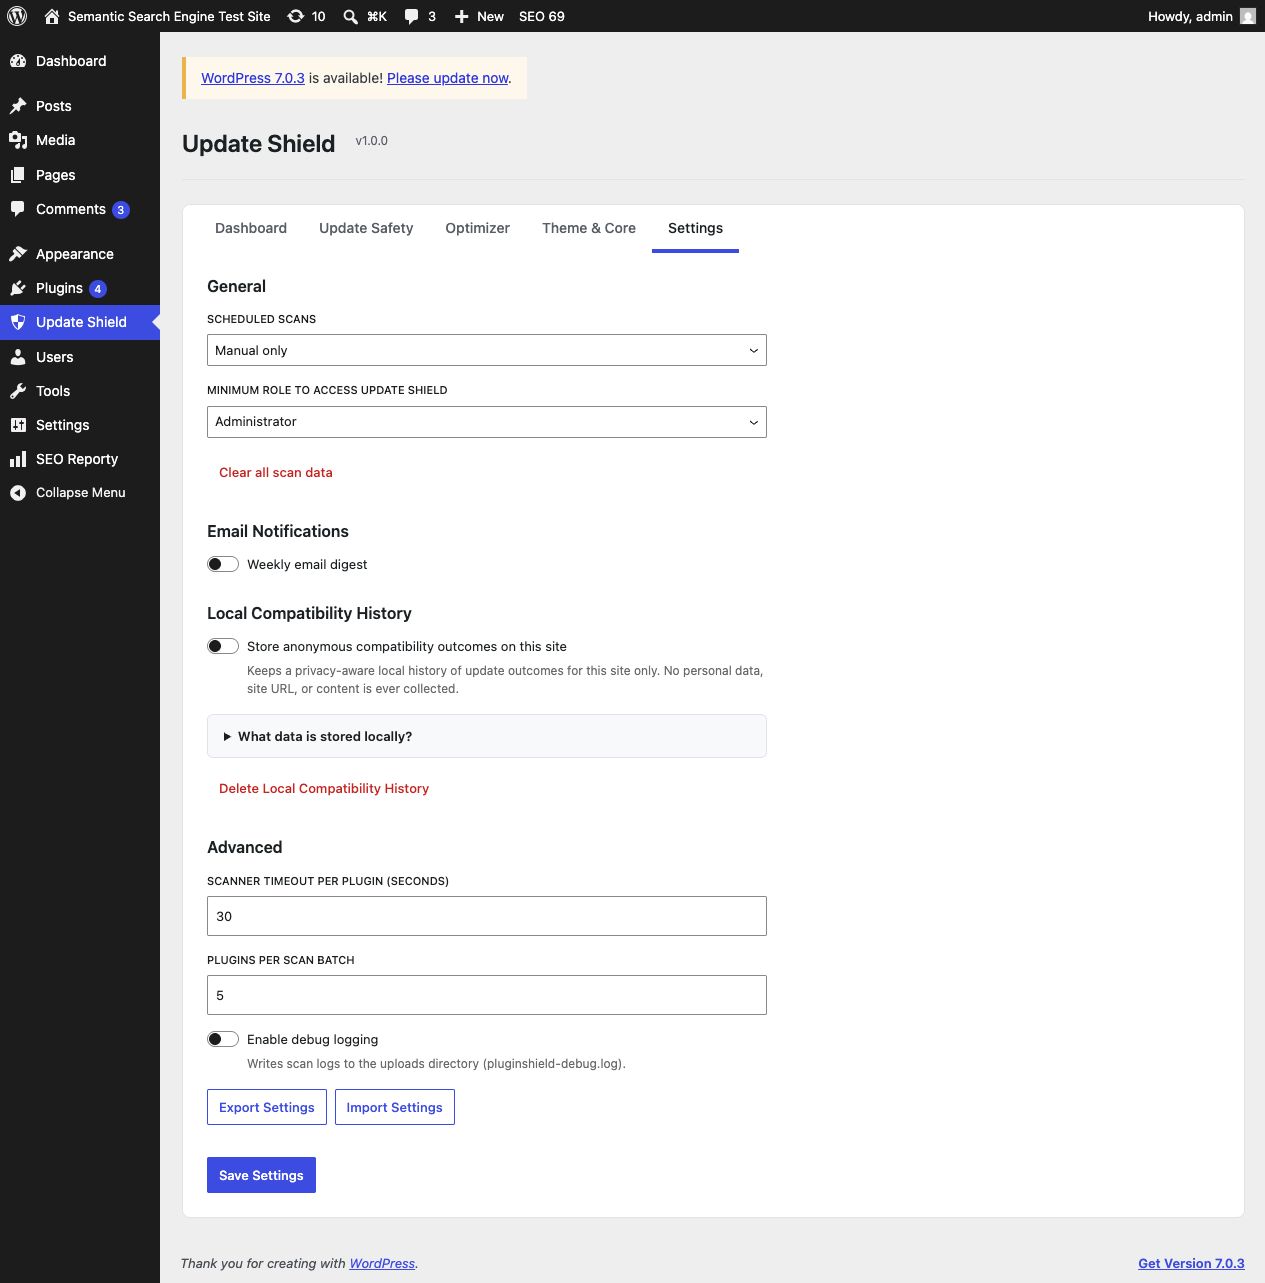This screenshot has height=1283, width=1265.
Task: Open the WordPress footer link
Action: click(x=382, y=1263)
